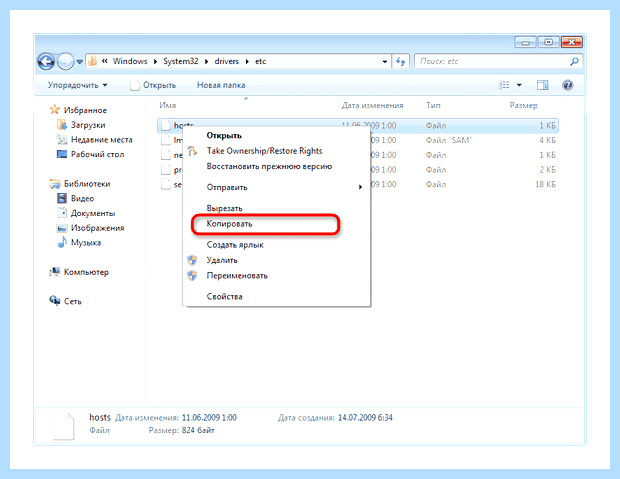Click the Открыть toolbar button

coord(153,85)
